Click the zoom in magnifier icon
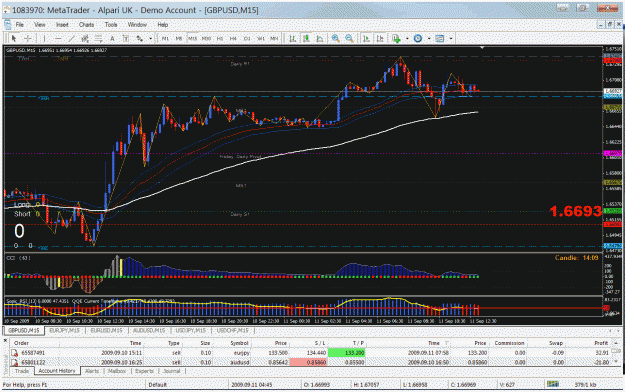 pos(336,39)
